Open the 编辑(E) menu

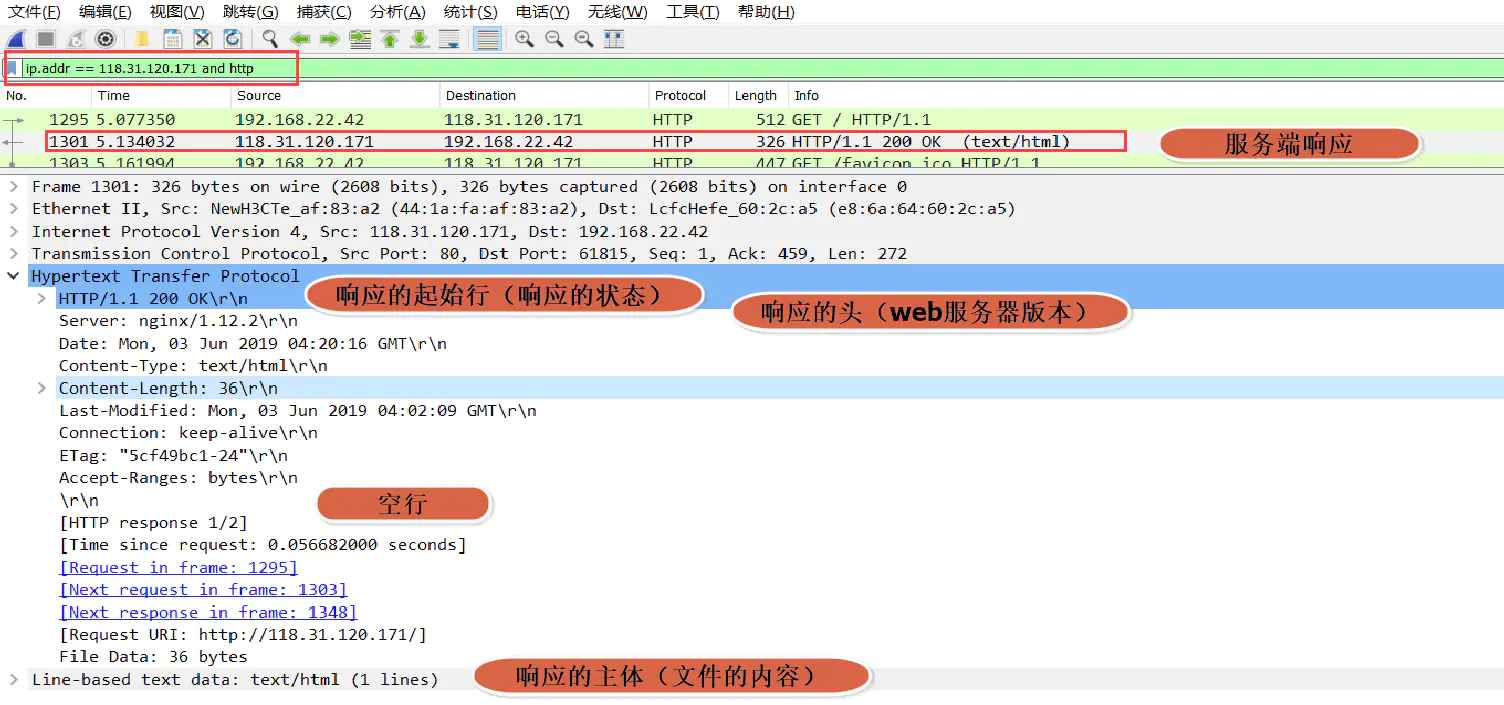pyautogui.click(x=105, y=12)
